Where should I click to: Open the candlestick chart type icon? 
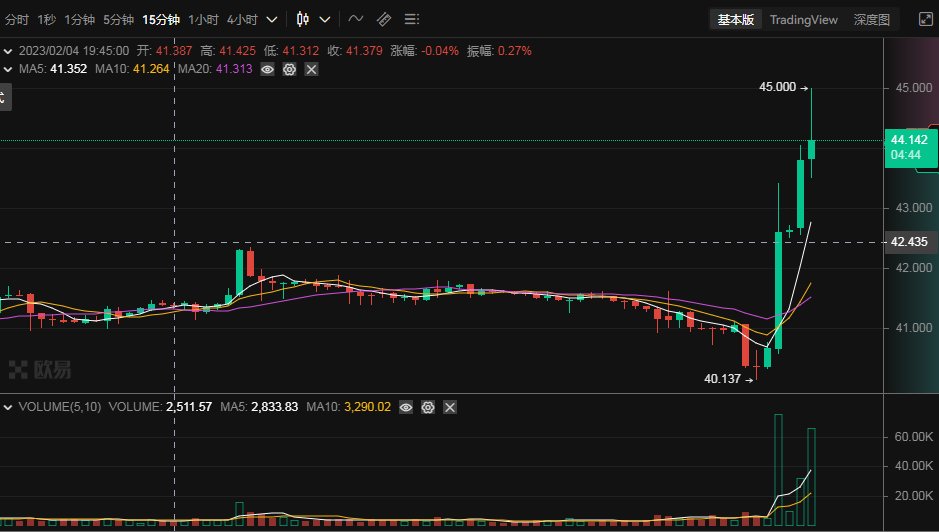[303, 20]
